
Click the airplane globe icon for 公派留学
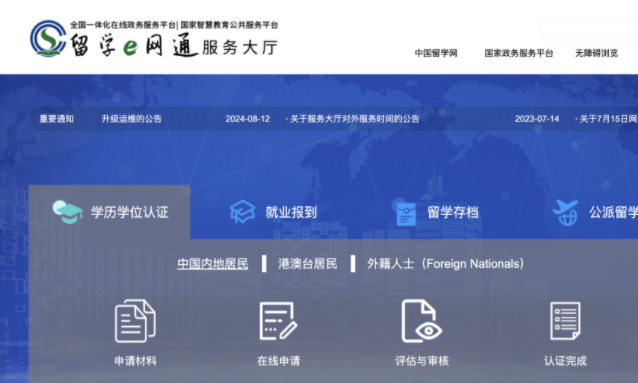[566, 212]
